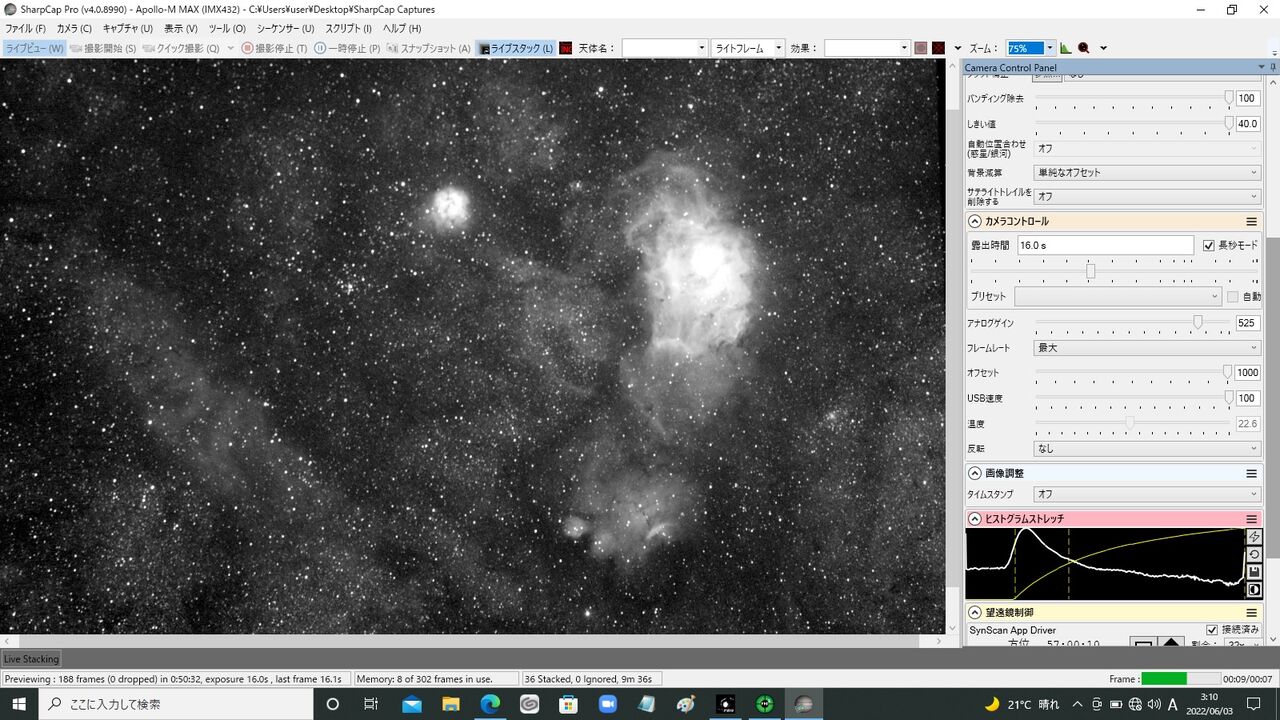Launch Microsoft Edge from the taskbar
The image size is (1280, 720).
489,704
